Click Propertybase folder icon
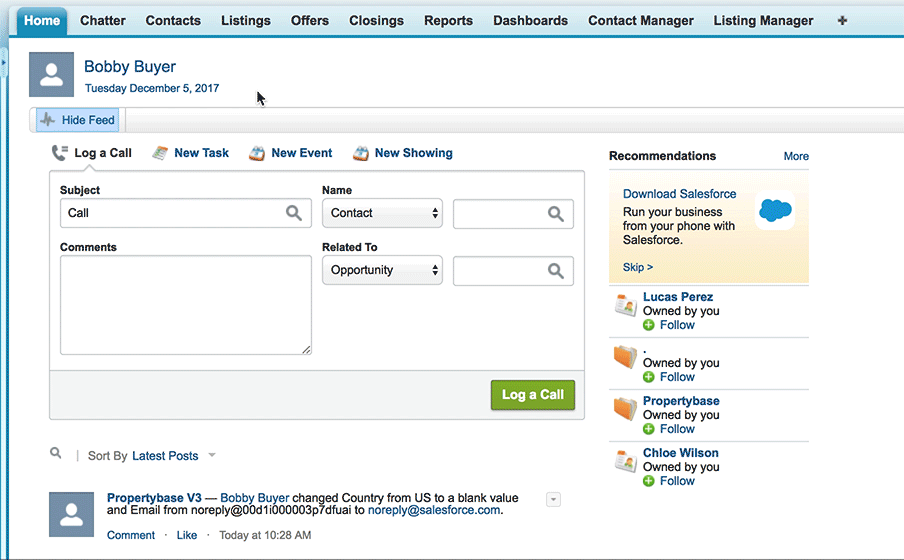 pos(626,409)
